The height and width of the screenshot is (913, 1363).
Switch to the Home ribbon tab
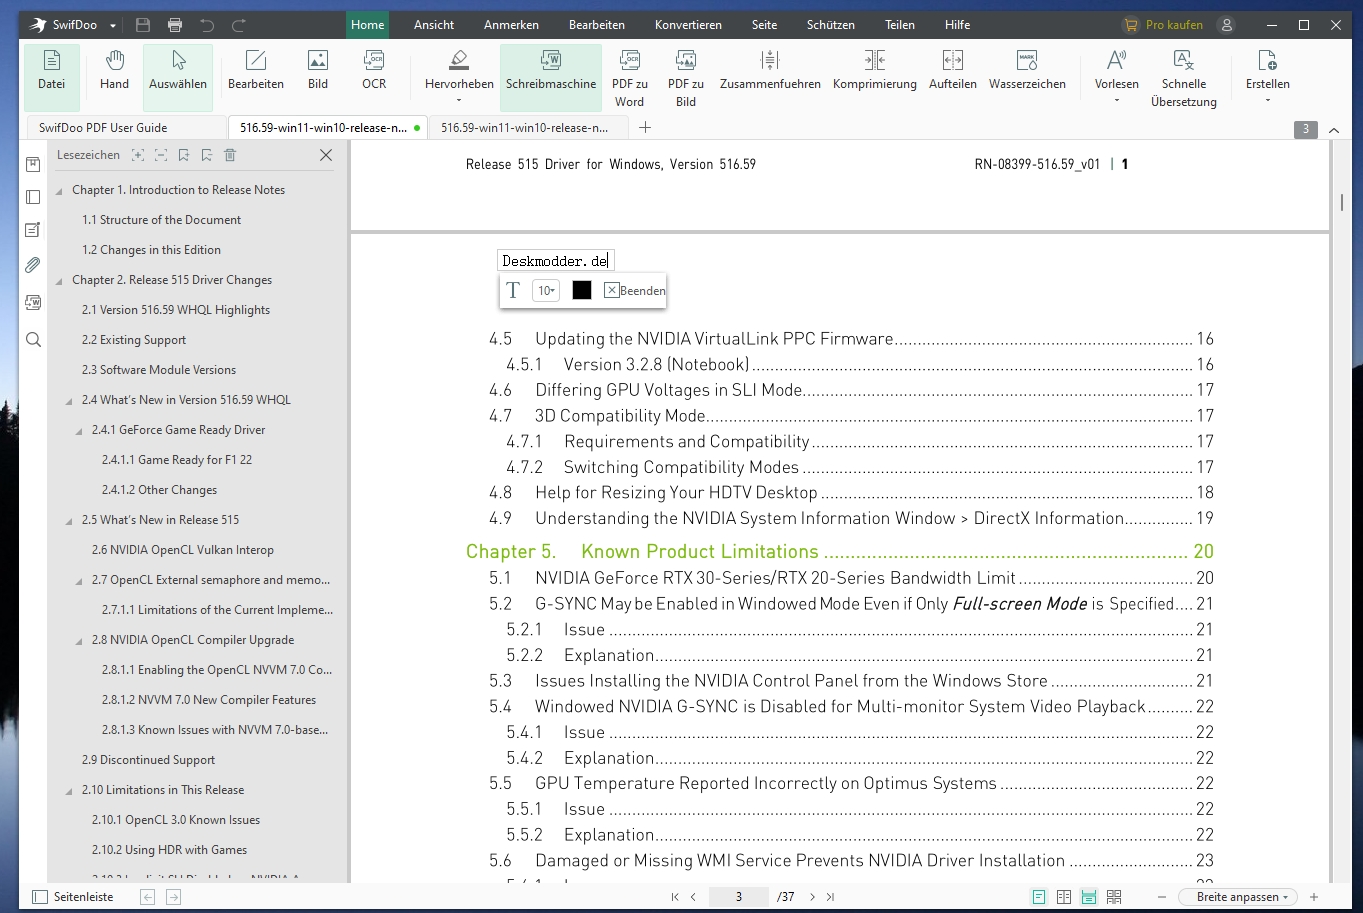(x=367, y=25)
